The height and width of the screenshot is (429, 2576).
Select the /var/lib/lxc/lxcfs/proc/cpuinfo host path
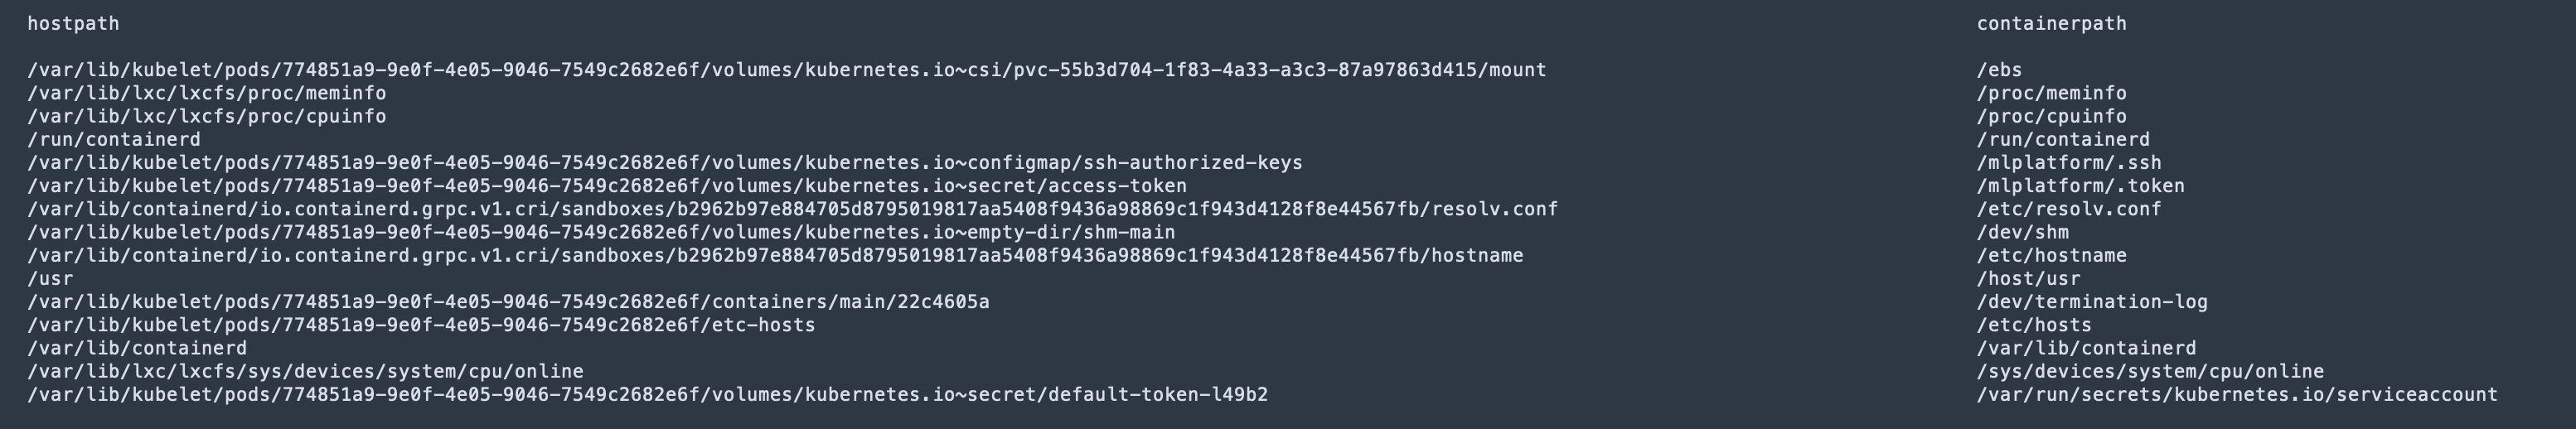(207, 116)
